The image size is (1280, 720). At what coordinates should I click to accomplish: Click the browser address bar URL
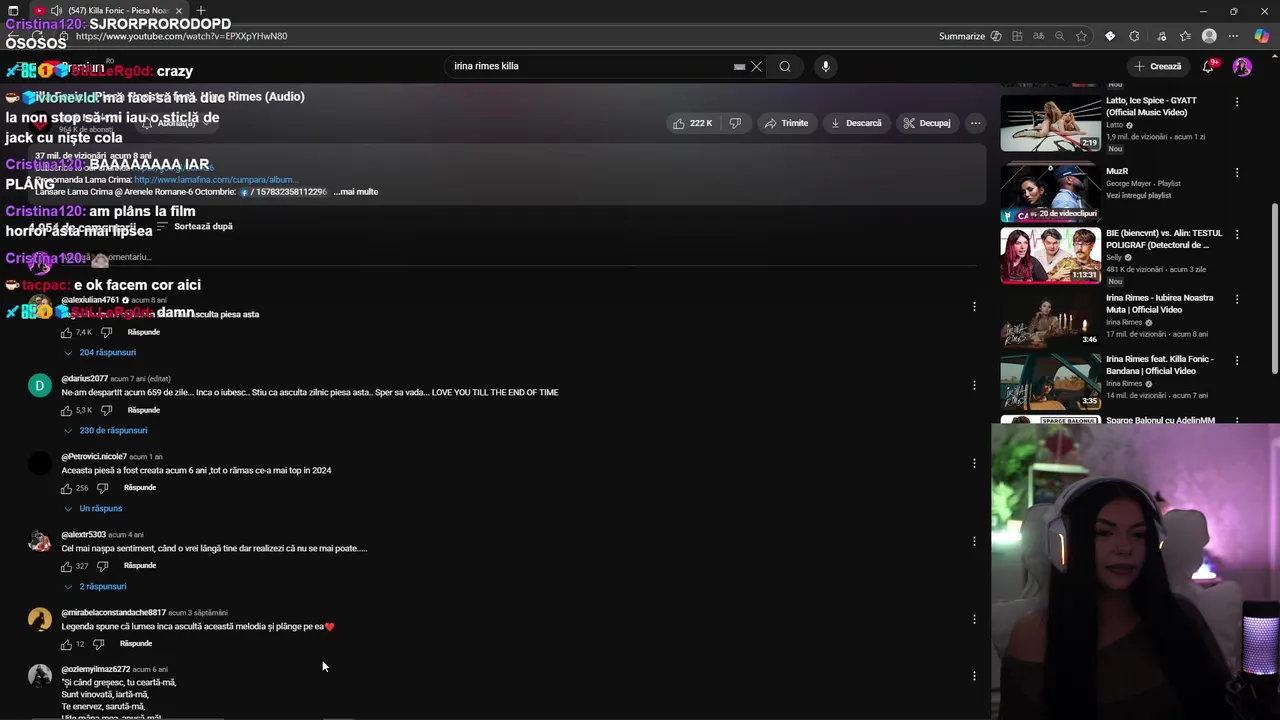pos(181,36)
